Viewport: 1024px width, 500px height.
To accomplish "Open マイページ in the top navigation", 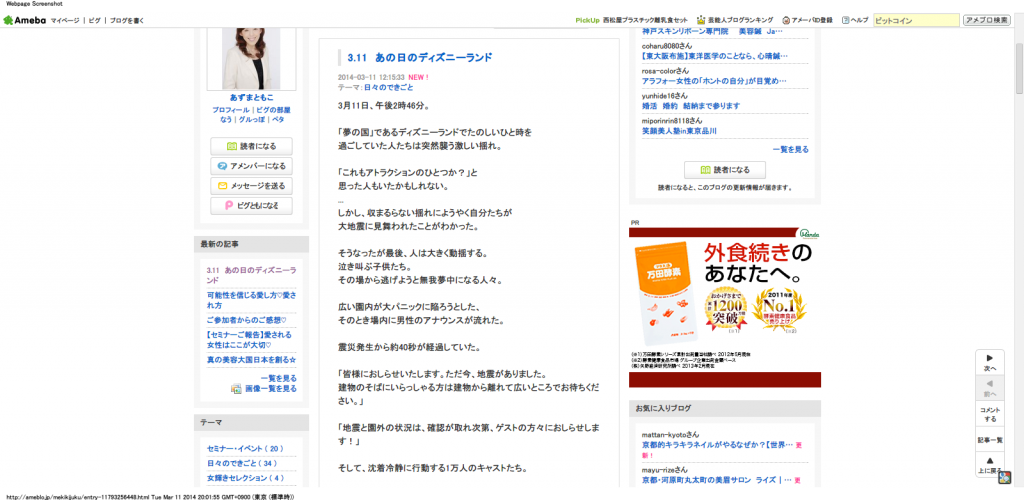I will pyautogui.click(x=65, y=20).
